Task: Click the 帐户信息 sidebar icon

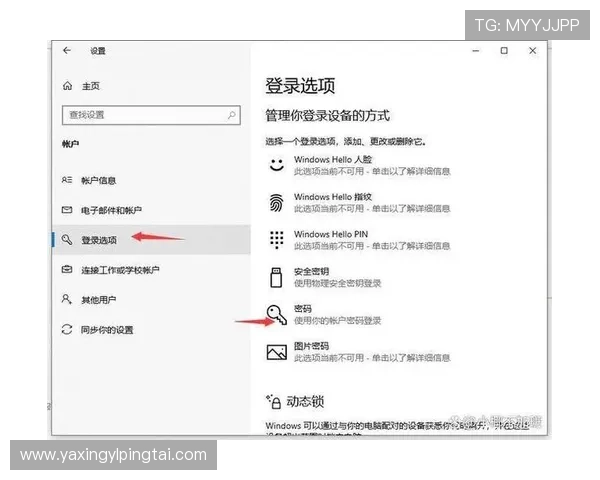Action: pyautogui.click(x=67, y=180)
